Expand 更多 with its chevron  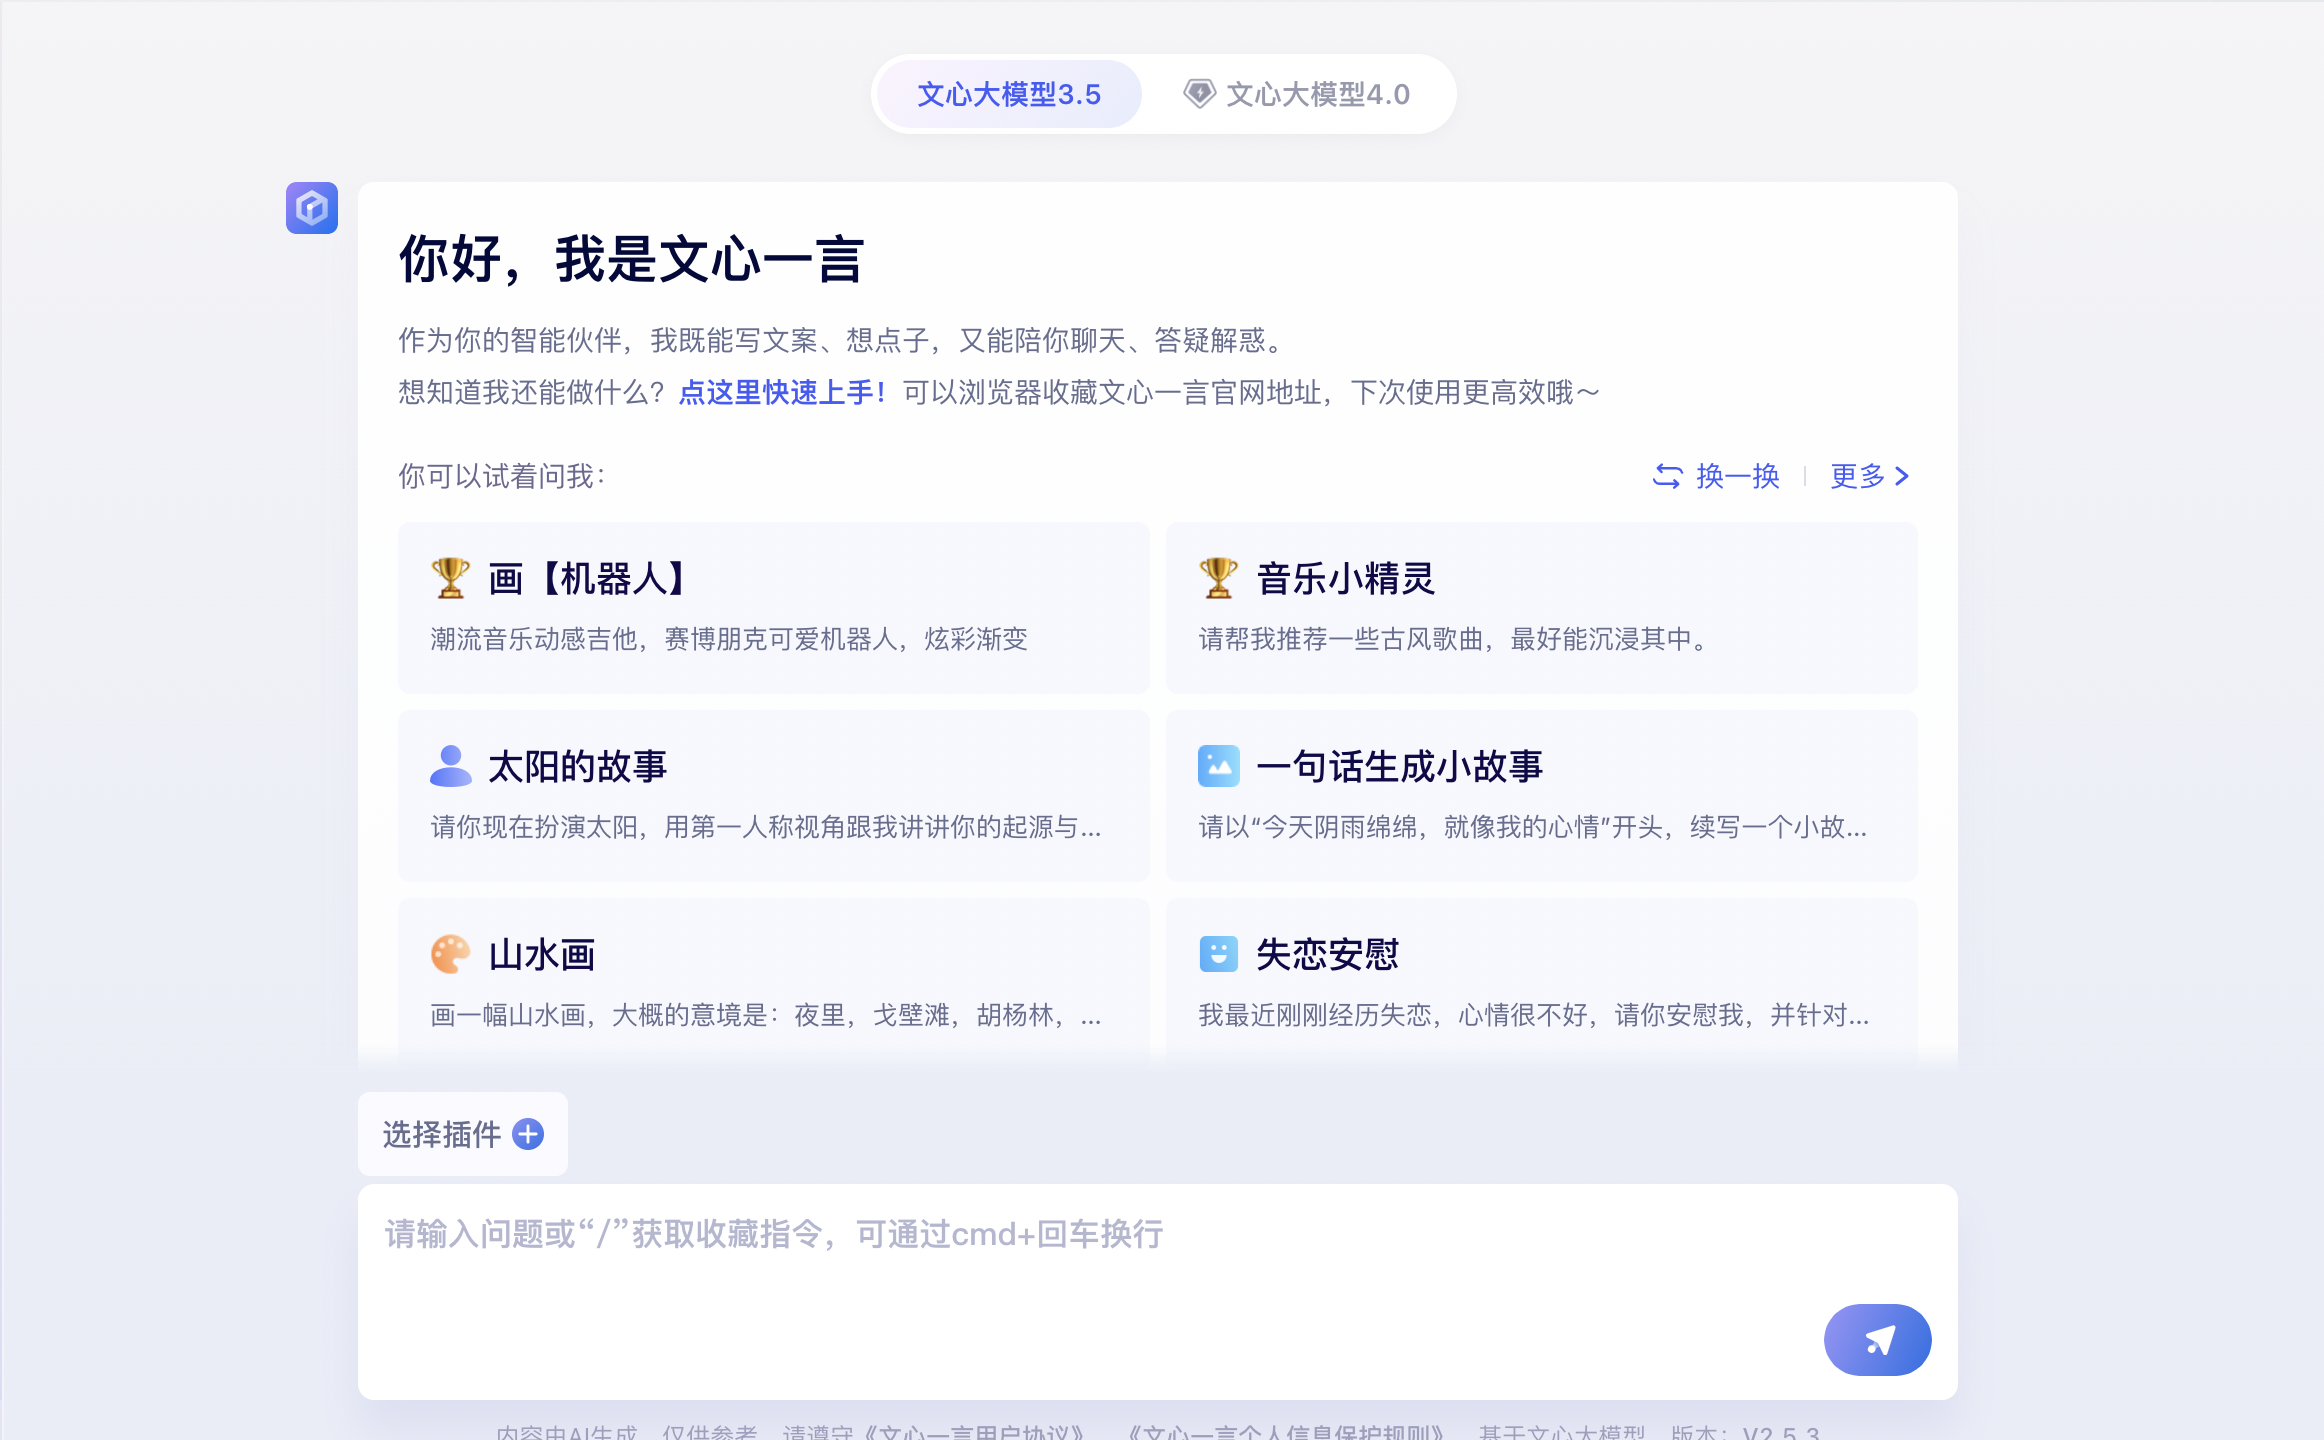(x=1869, y=476)
